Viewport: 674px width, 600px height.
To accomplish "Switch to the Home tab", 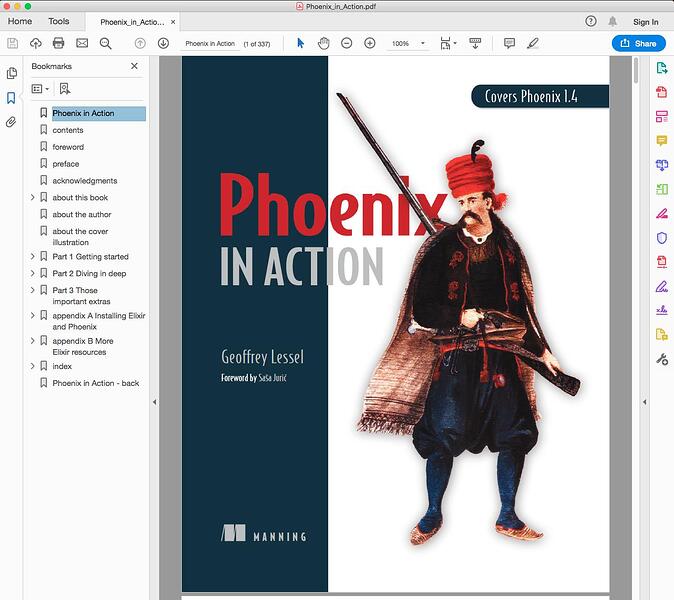I will (x=20, y=21).
